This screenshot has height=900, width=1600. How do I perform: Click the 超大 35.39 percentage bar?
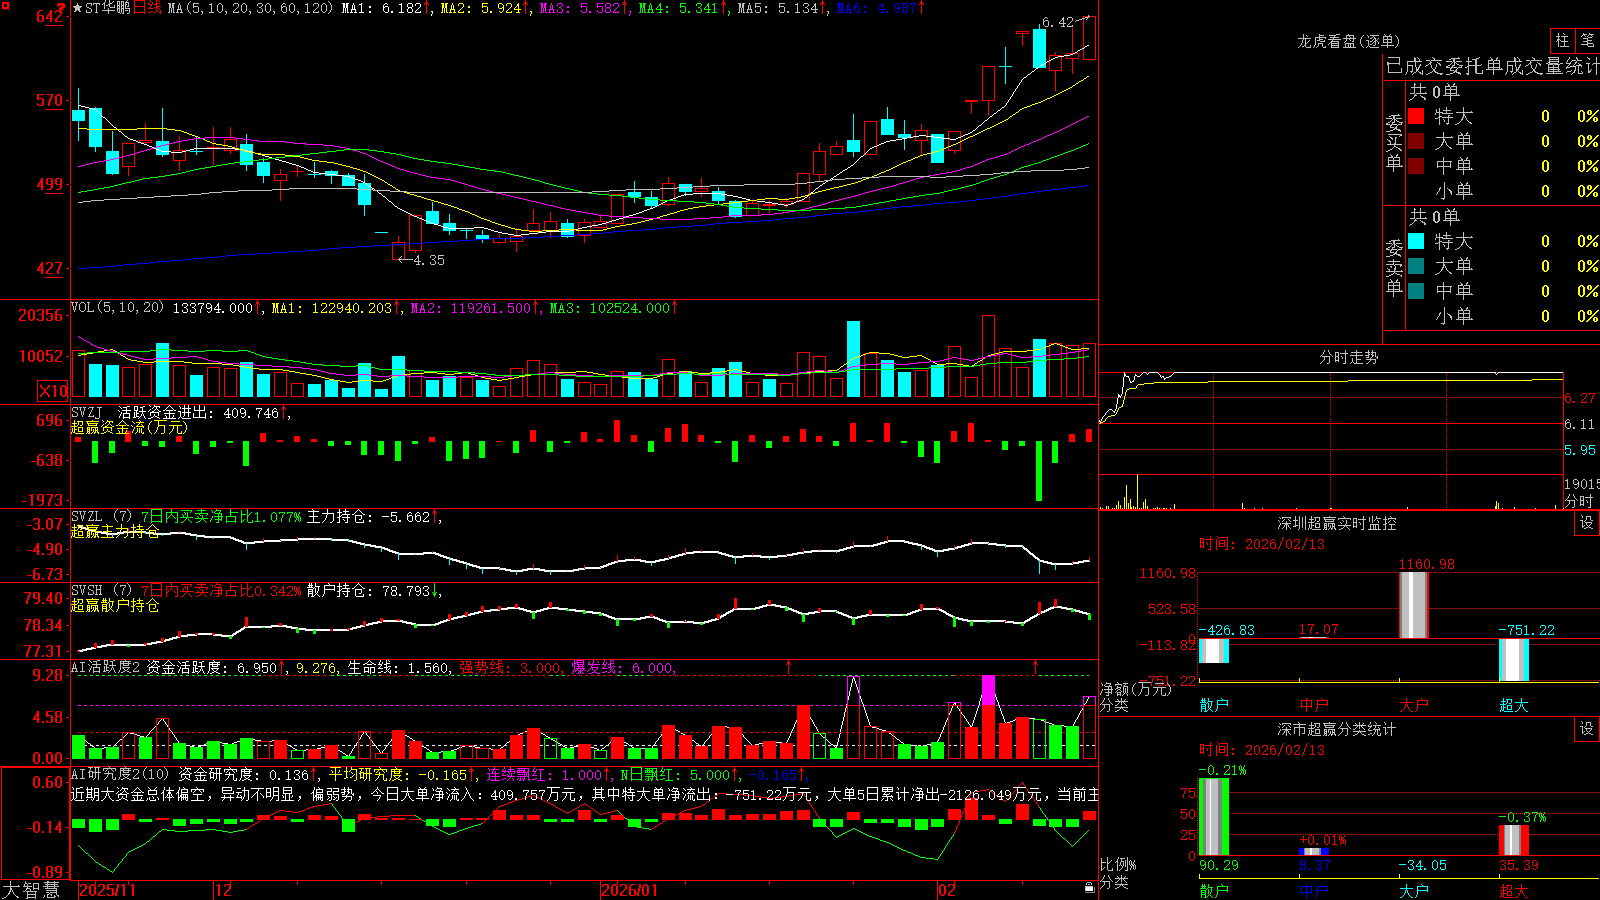click(1513, 840)
